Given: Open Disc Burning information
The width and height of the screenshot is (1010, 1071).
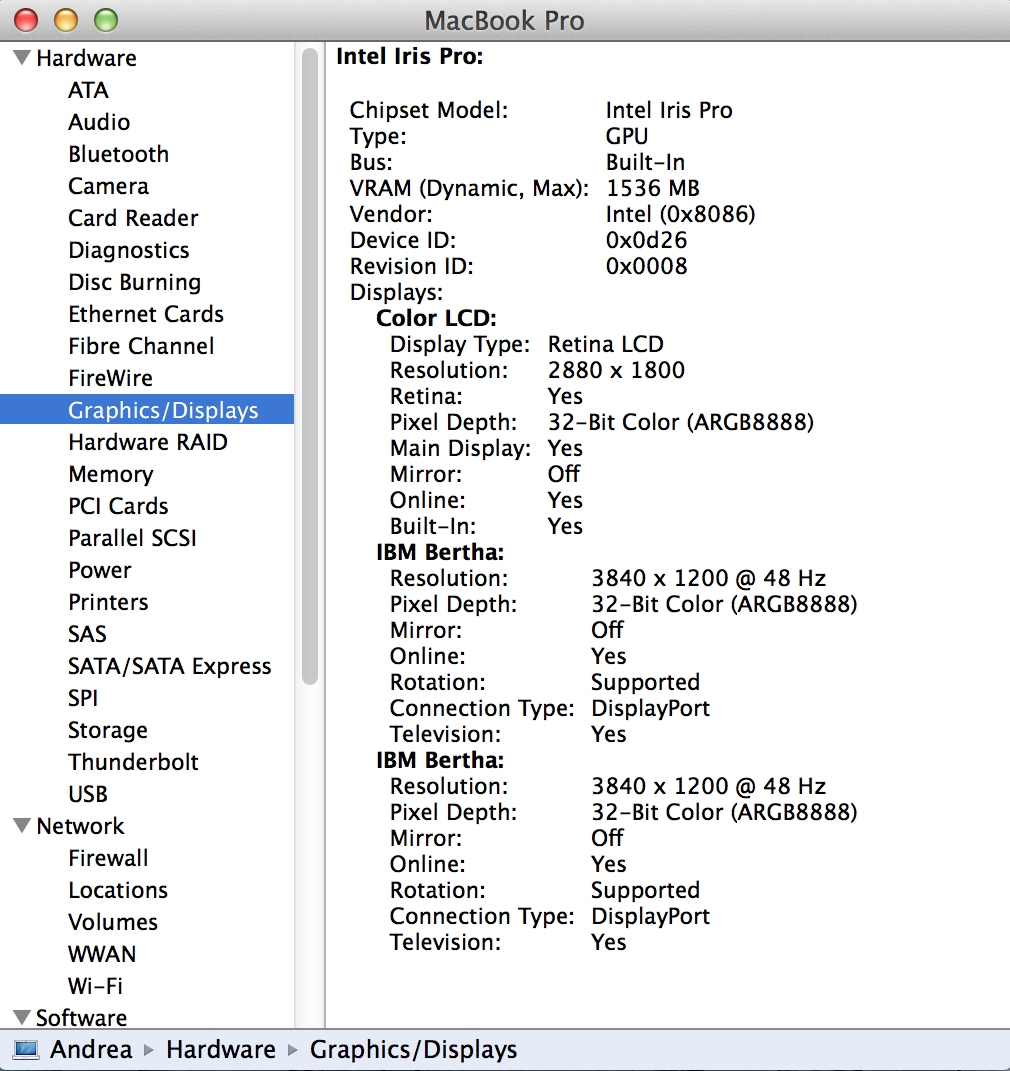Looking at the screenshot, I should [x=135, y=282].
